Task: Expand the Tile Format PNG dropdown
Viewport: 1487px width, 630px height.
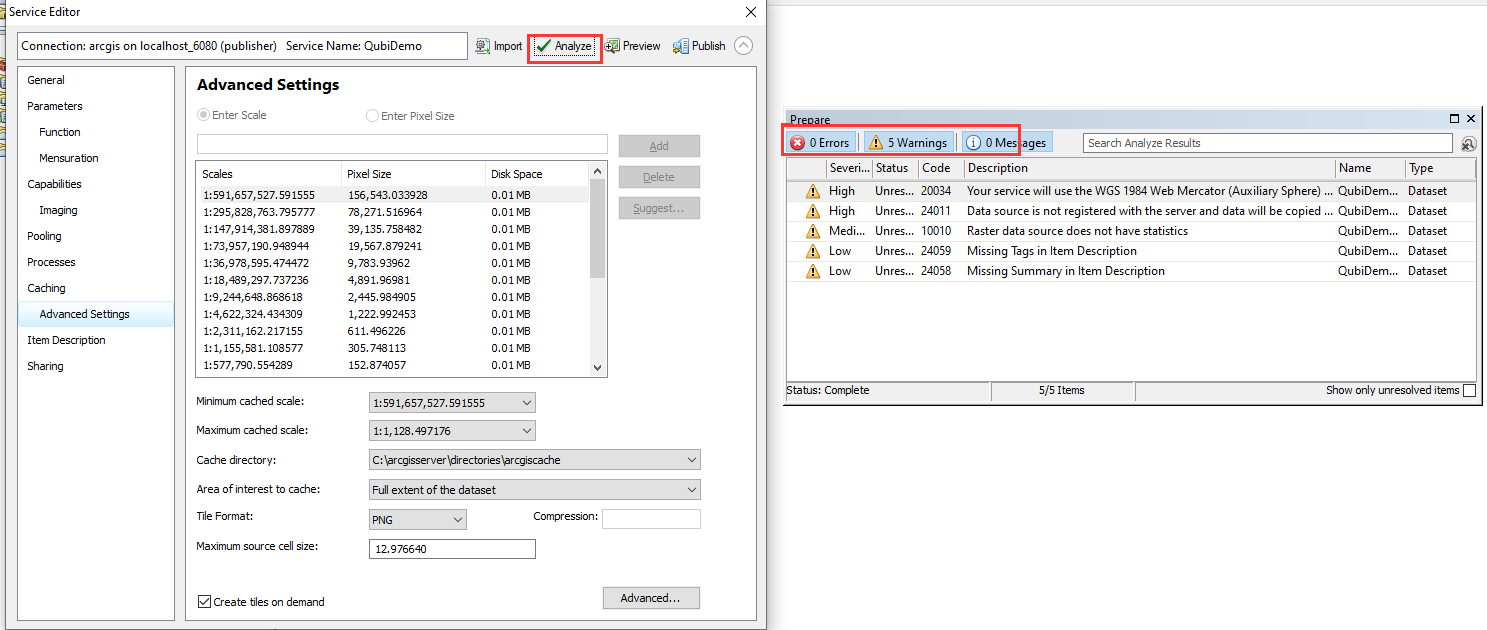Action: click(417, 520)
